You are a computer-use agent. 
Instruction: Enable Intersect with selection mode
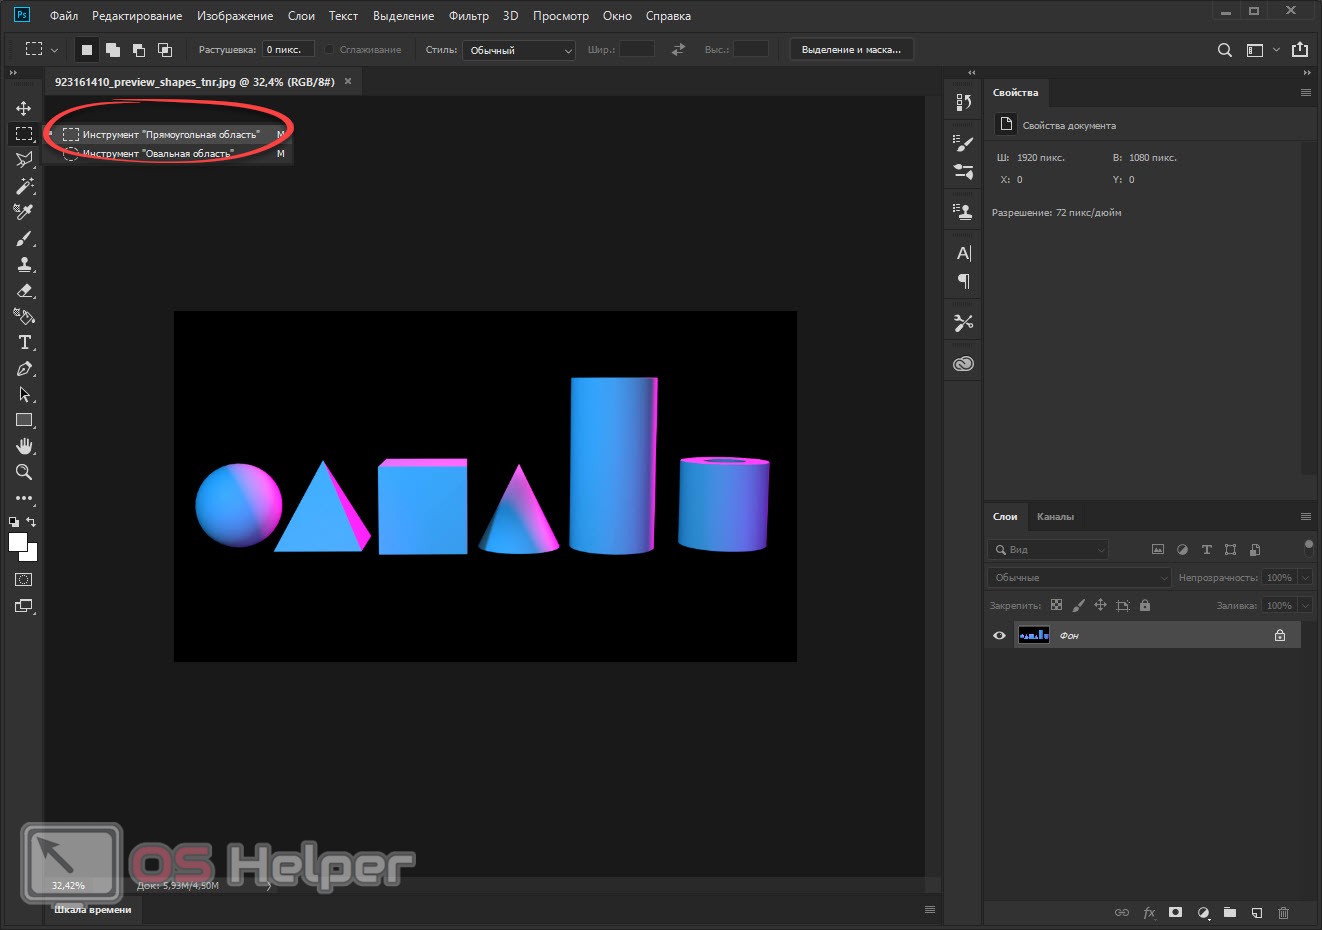click(165, 50)
